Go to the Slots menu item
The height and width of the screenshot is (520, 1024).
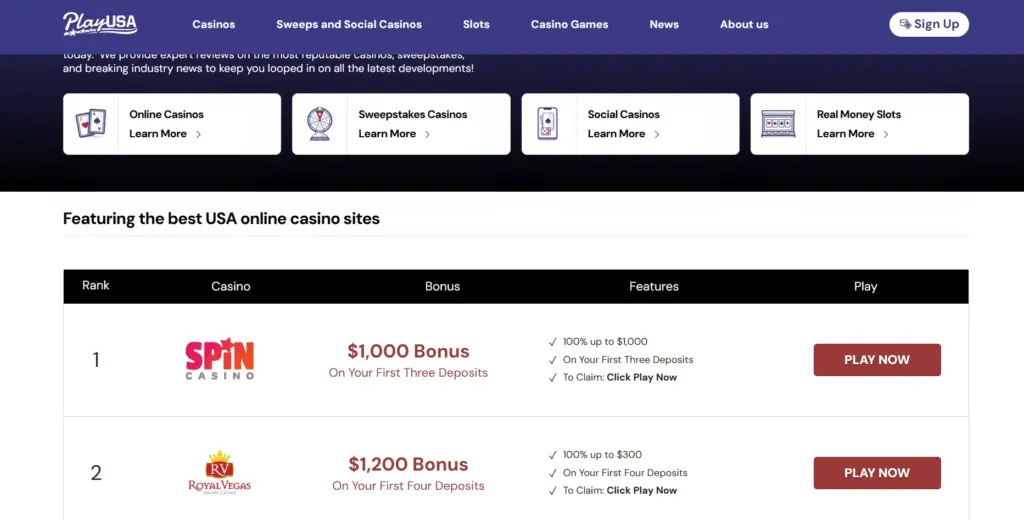tap(476, 24)
